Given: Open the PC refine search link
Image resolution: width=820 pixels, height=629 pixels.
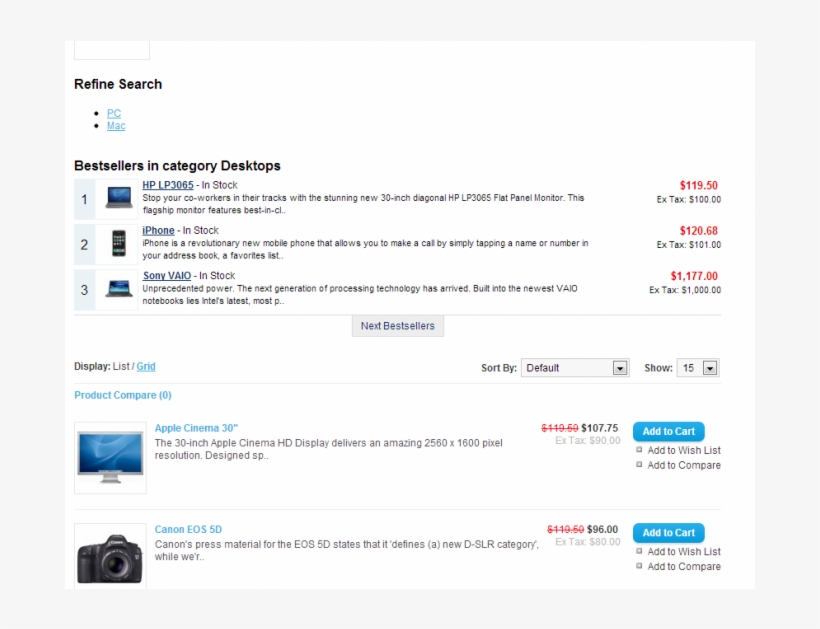Looking at the screenshot, I should 113,113.
